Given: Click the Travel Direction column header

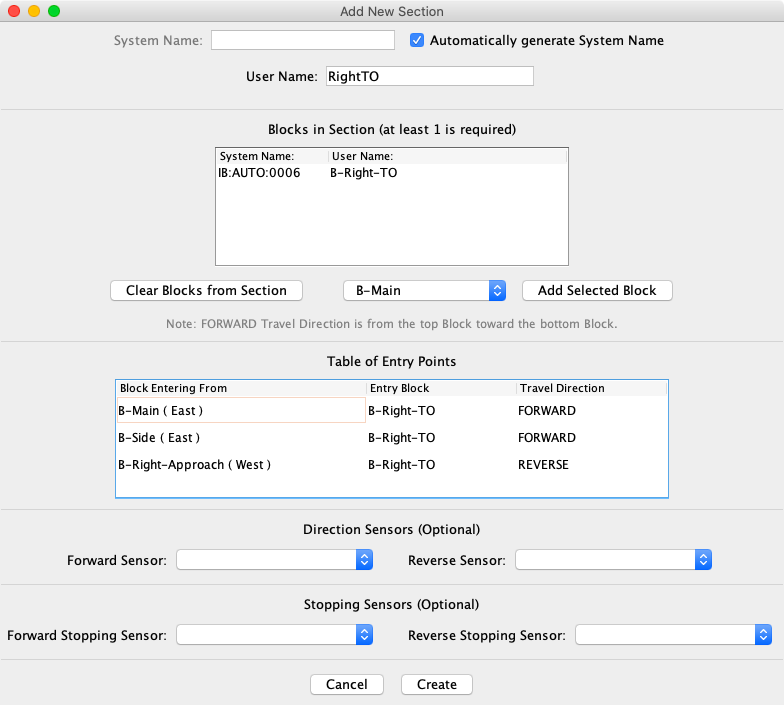Looking at the screenshot, I should point(590,388).
